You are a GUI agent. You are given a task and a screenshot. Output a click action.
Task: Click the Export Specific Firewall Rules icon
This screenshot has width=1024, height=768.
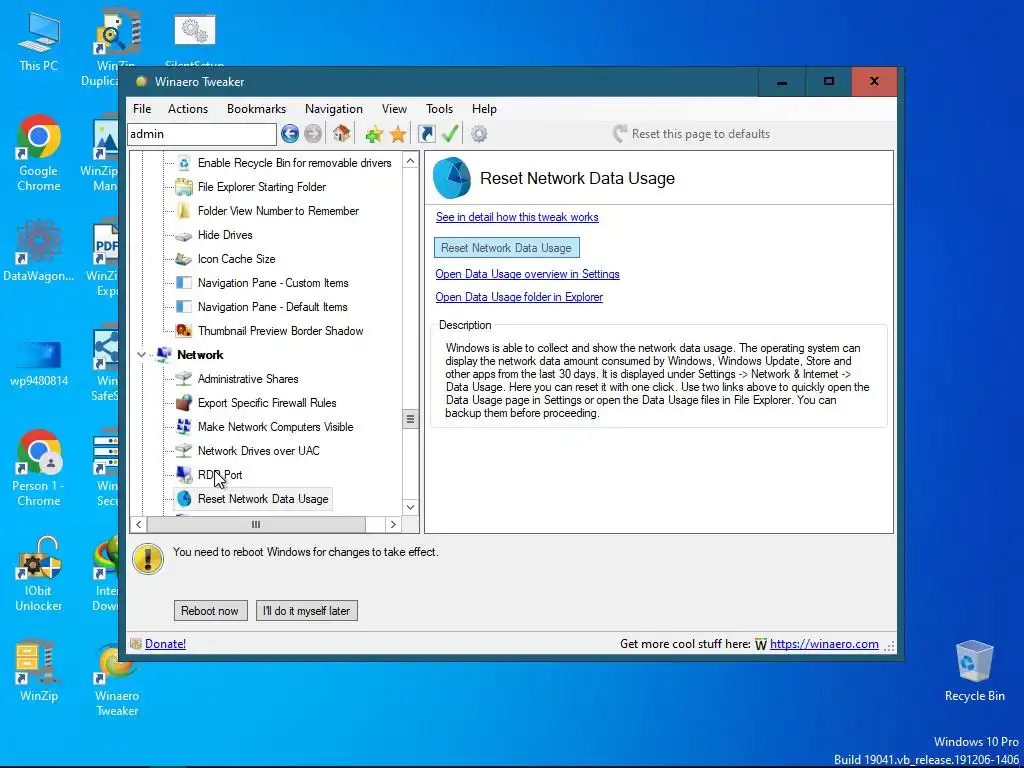point(184,402)
